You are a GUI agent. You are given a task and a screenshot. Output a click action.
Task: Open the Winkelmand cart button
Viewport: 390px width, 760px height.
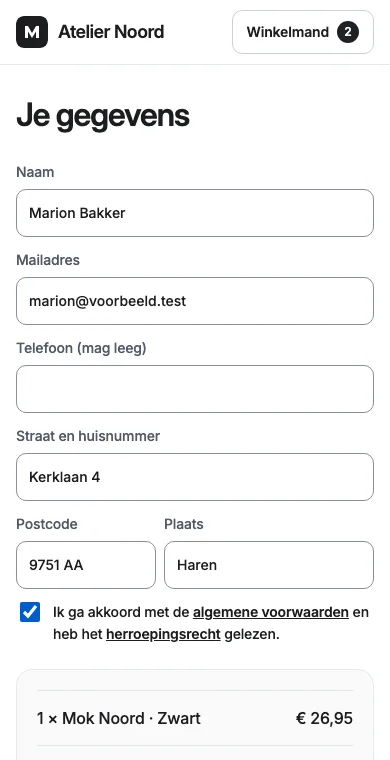[x=303, y=32]
